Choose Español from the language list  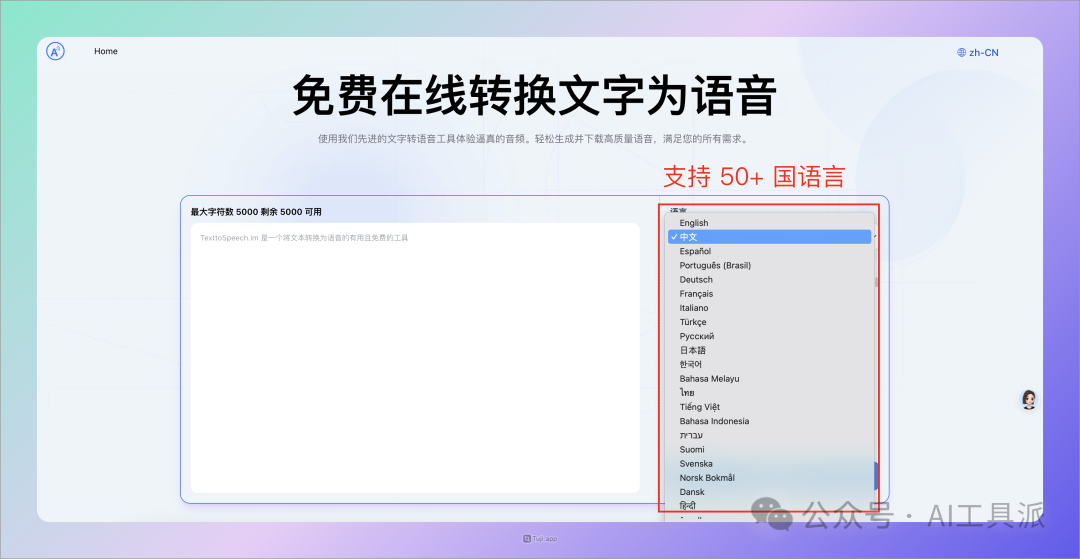(769, 251)
